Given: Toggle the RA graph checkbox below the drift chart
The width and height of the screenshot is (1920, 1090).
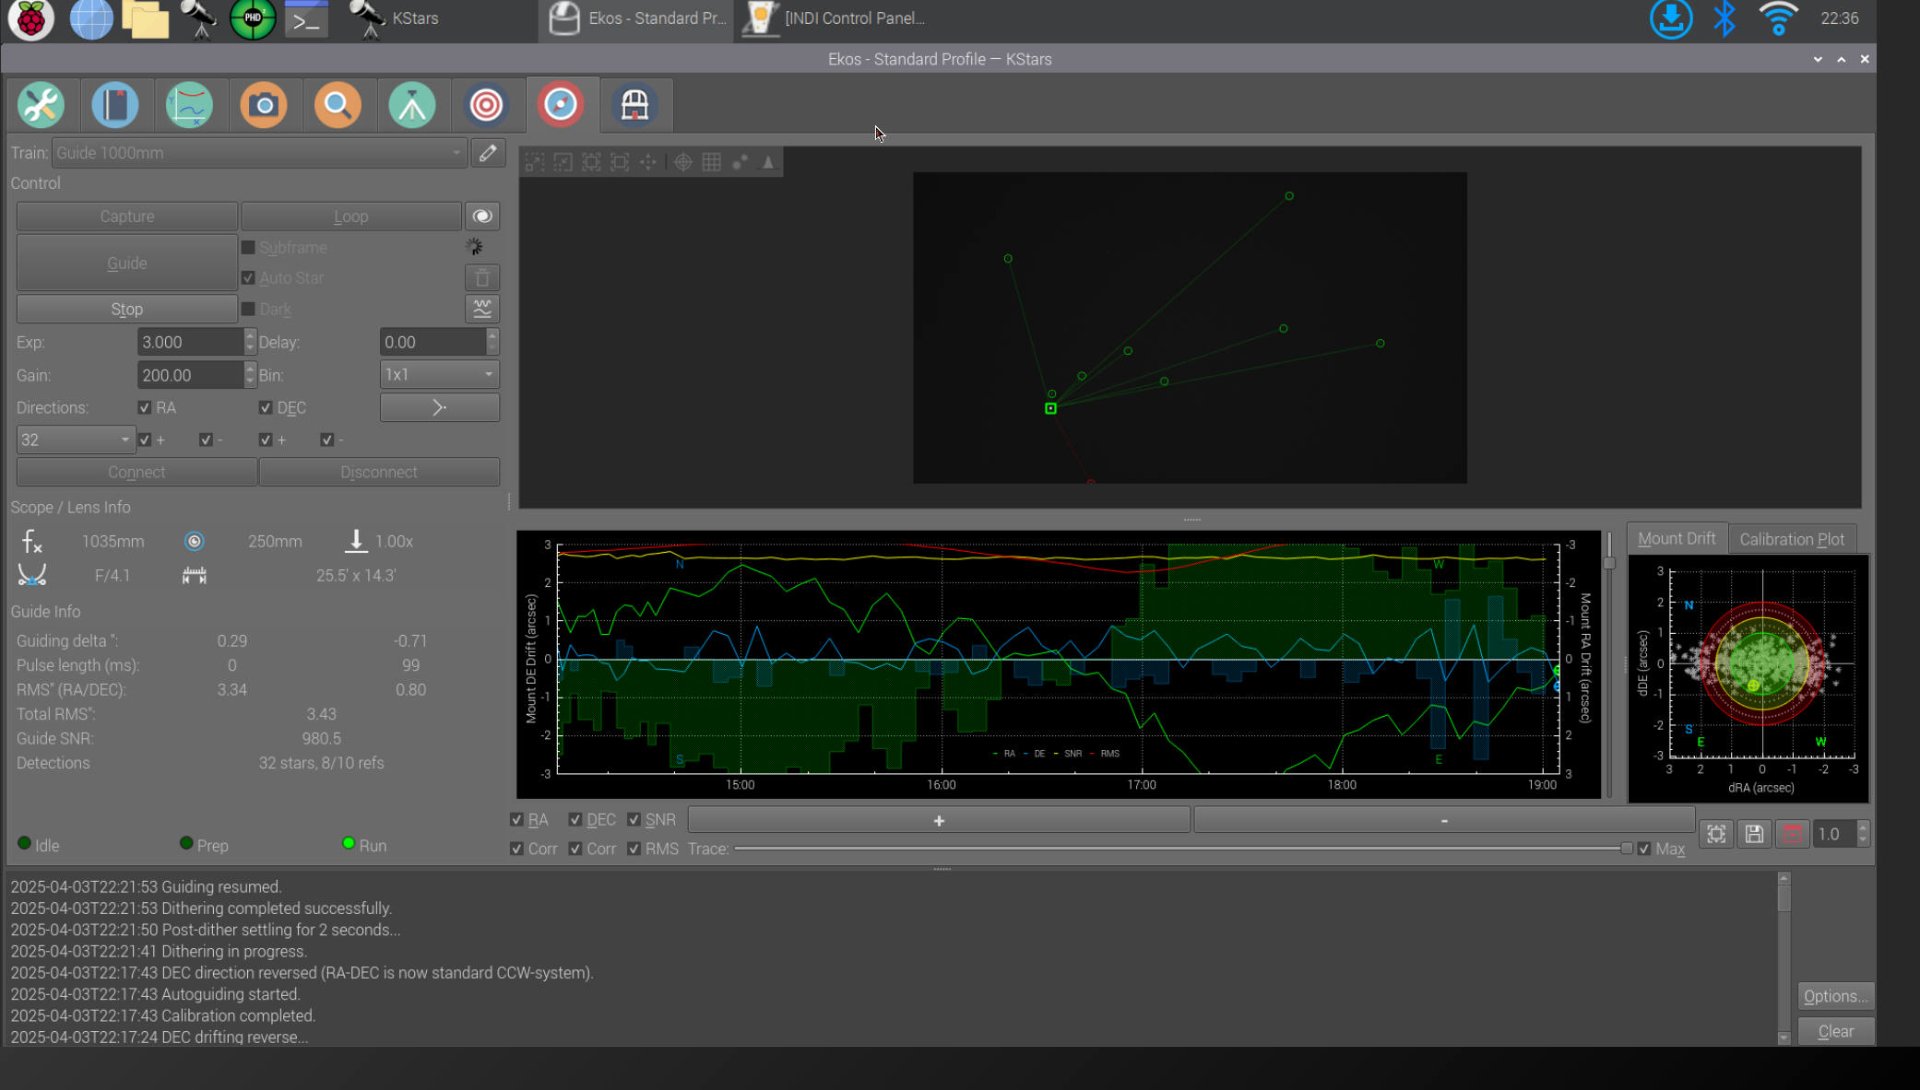Looking at the screenshot, I should pos(517,820).
